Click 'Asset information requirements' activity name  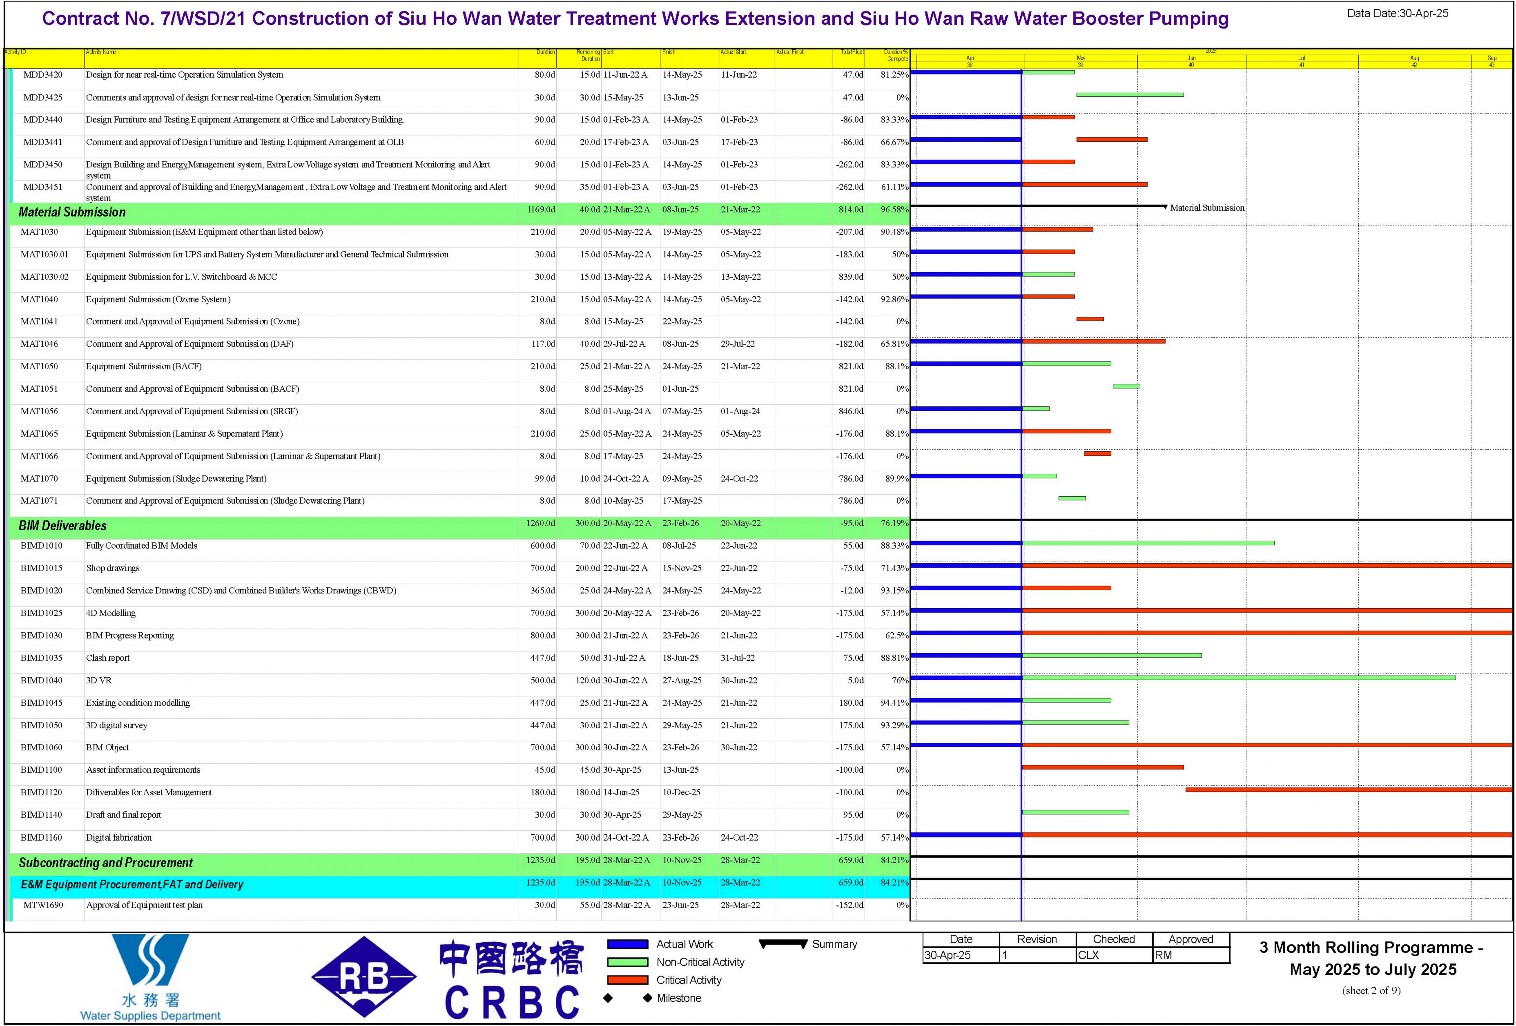click(x=143, y=770)
